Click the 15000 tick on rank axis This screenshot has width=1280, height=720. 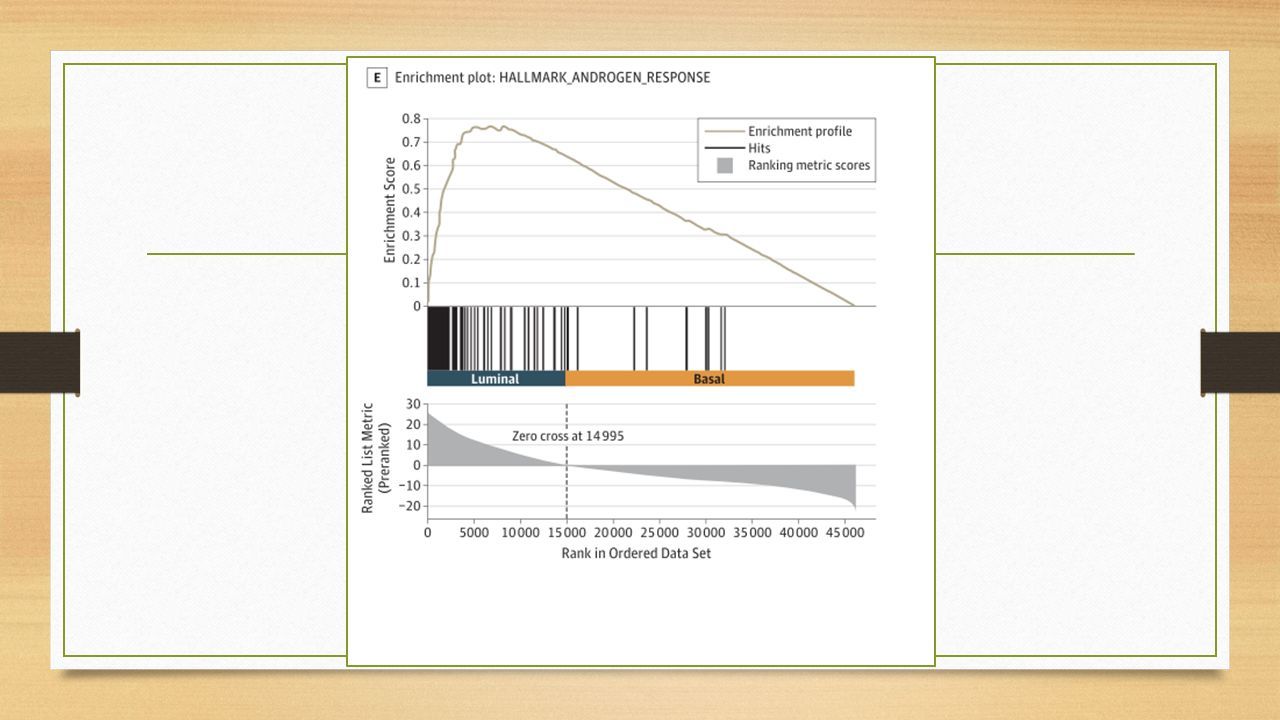point(566,532)
